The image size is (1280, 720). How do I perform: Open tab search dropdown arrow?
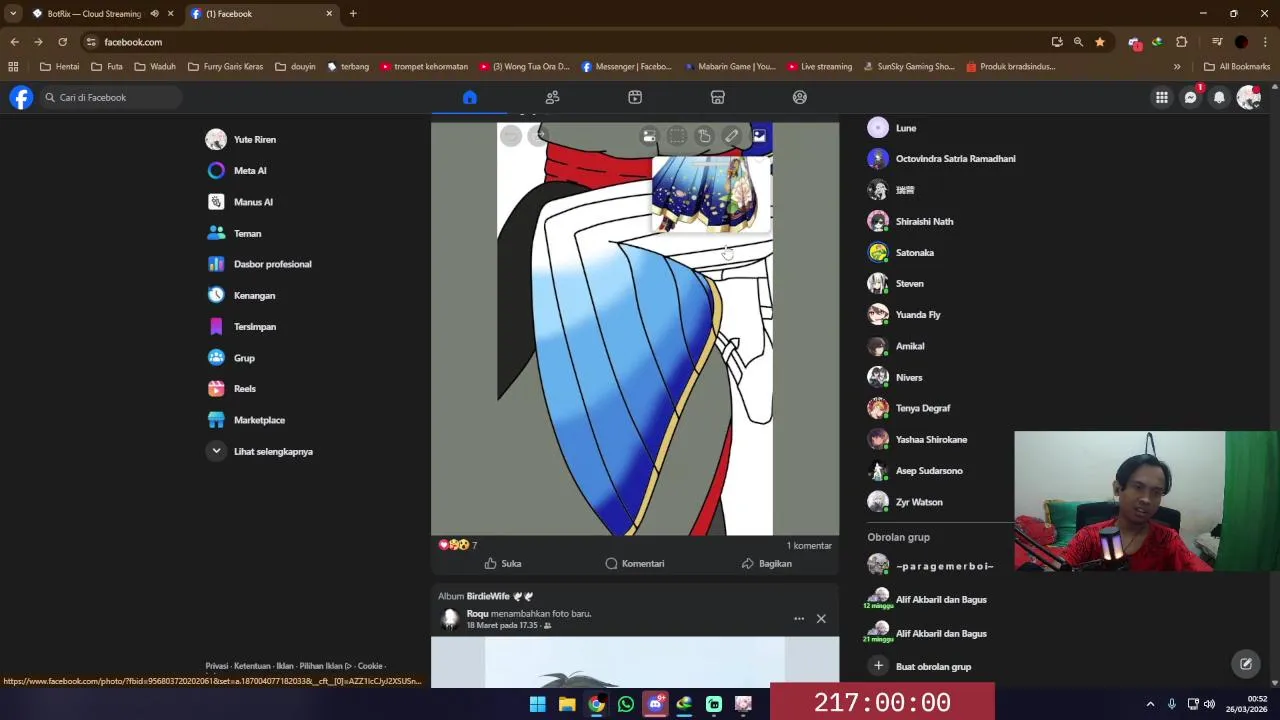pyautogui.click(x=13, y=14)
